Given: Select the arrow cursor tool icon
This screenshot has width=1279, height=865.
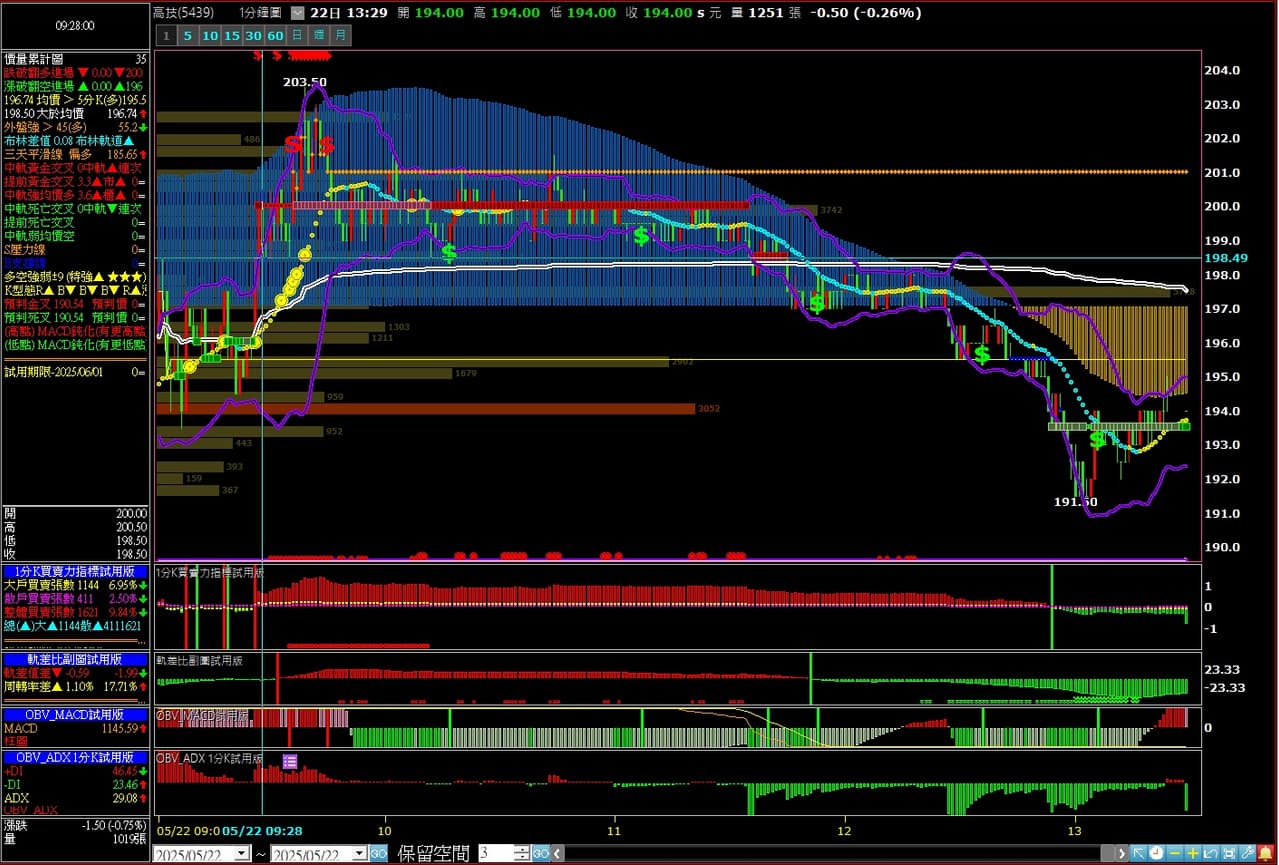Looking at the screenshot, I should [1139, 853].
